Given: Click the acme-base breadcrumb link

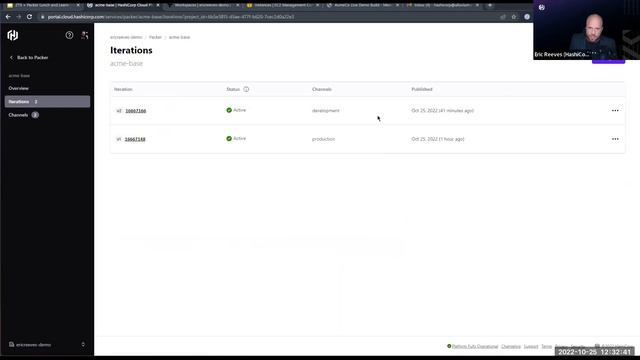Looking at the screenshot, I should [x=180, y=37].
